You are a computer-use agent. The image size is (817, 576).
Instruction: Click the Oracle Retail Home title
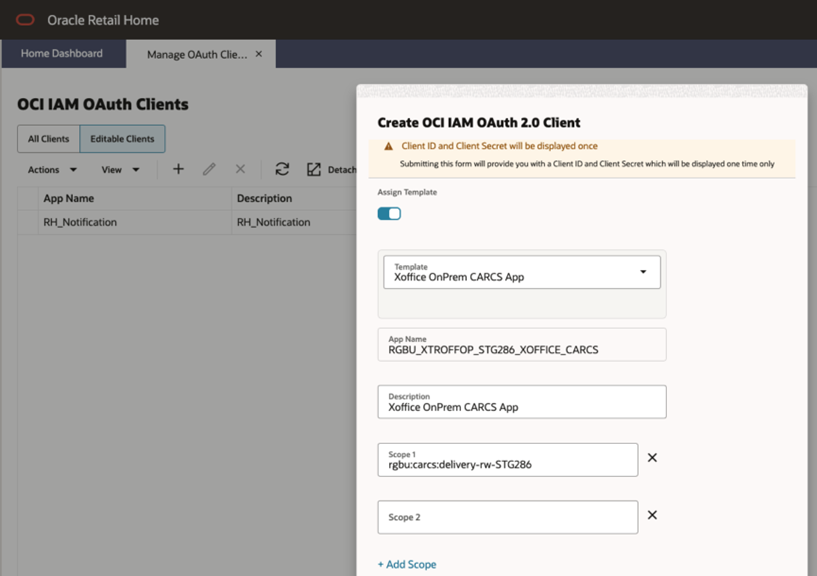click(103, 20)
